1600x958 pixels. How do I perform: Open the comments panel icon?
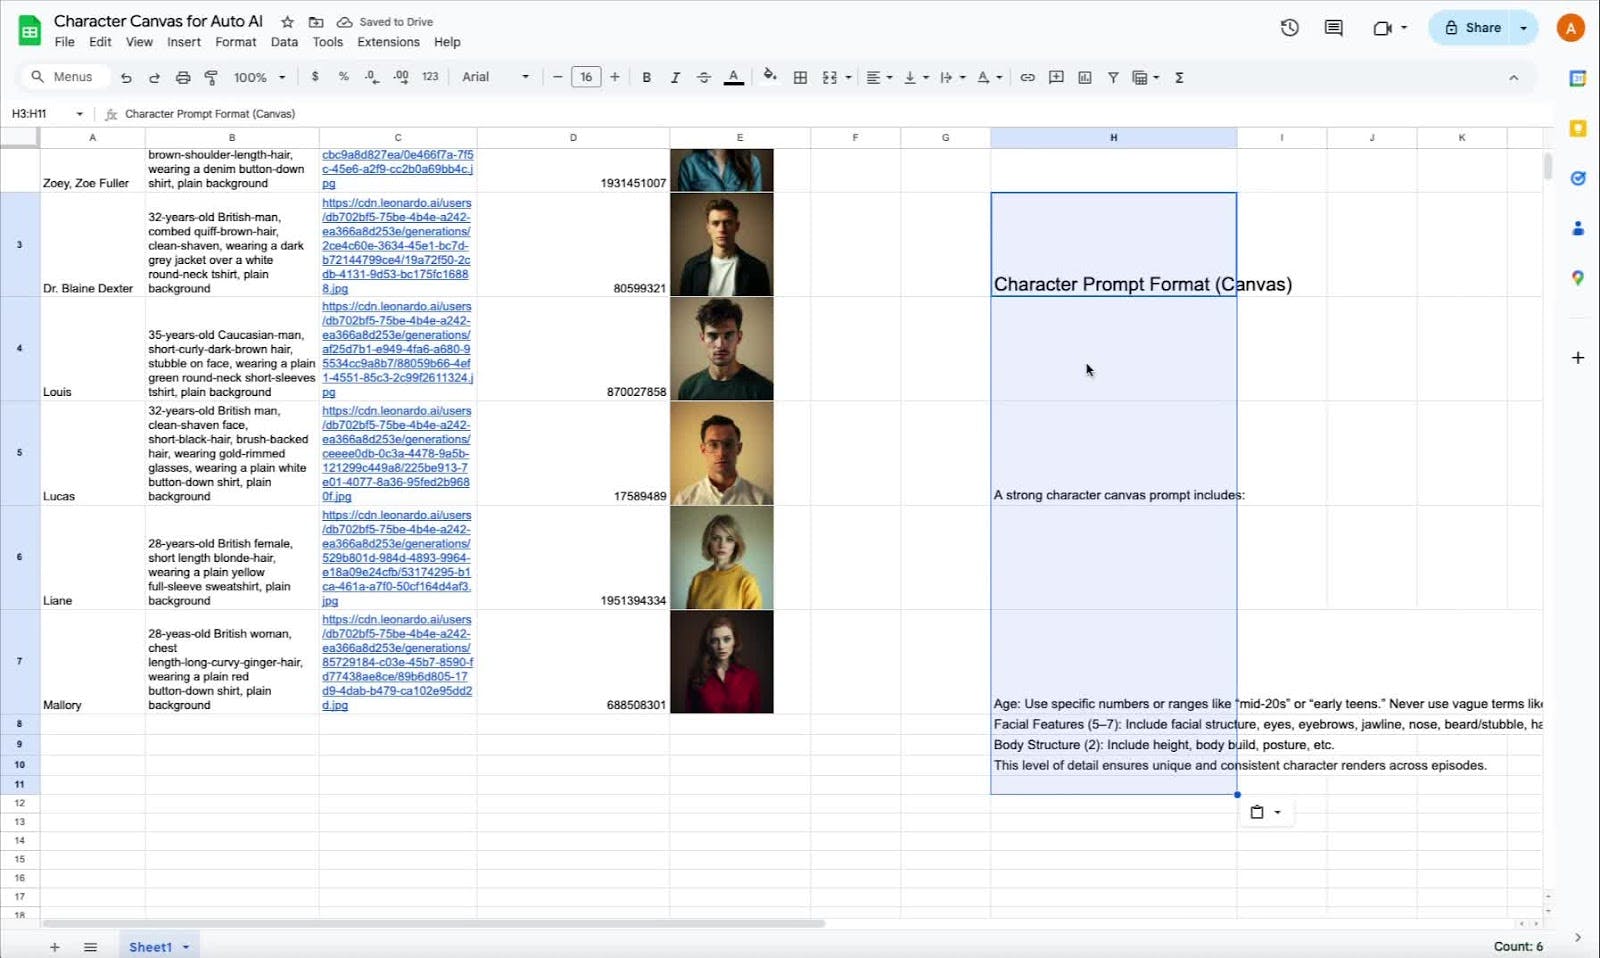tap(1333, 28)
